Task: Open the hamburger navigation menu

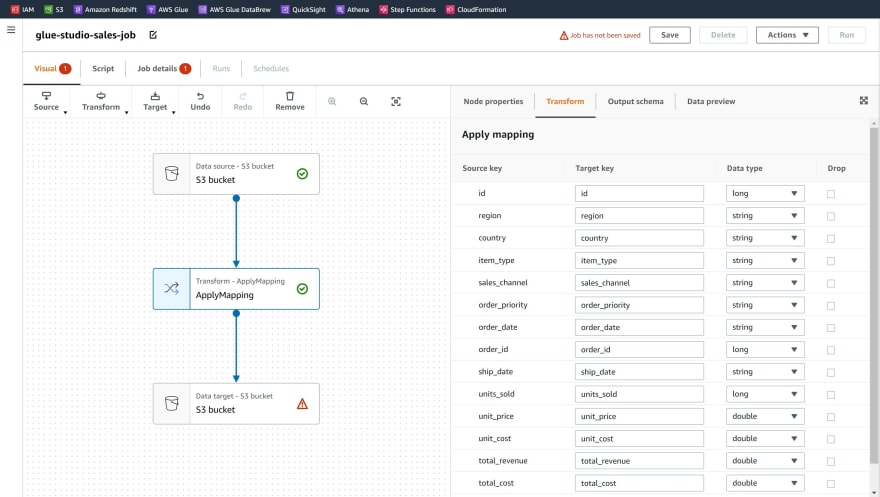Action: tap(11, 30)
